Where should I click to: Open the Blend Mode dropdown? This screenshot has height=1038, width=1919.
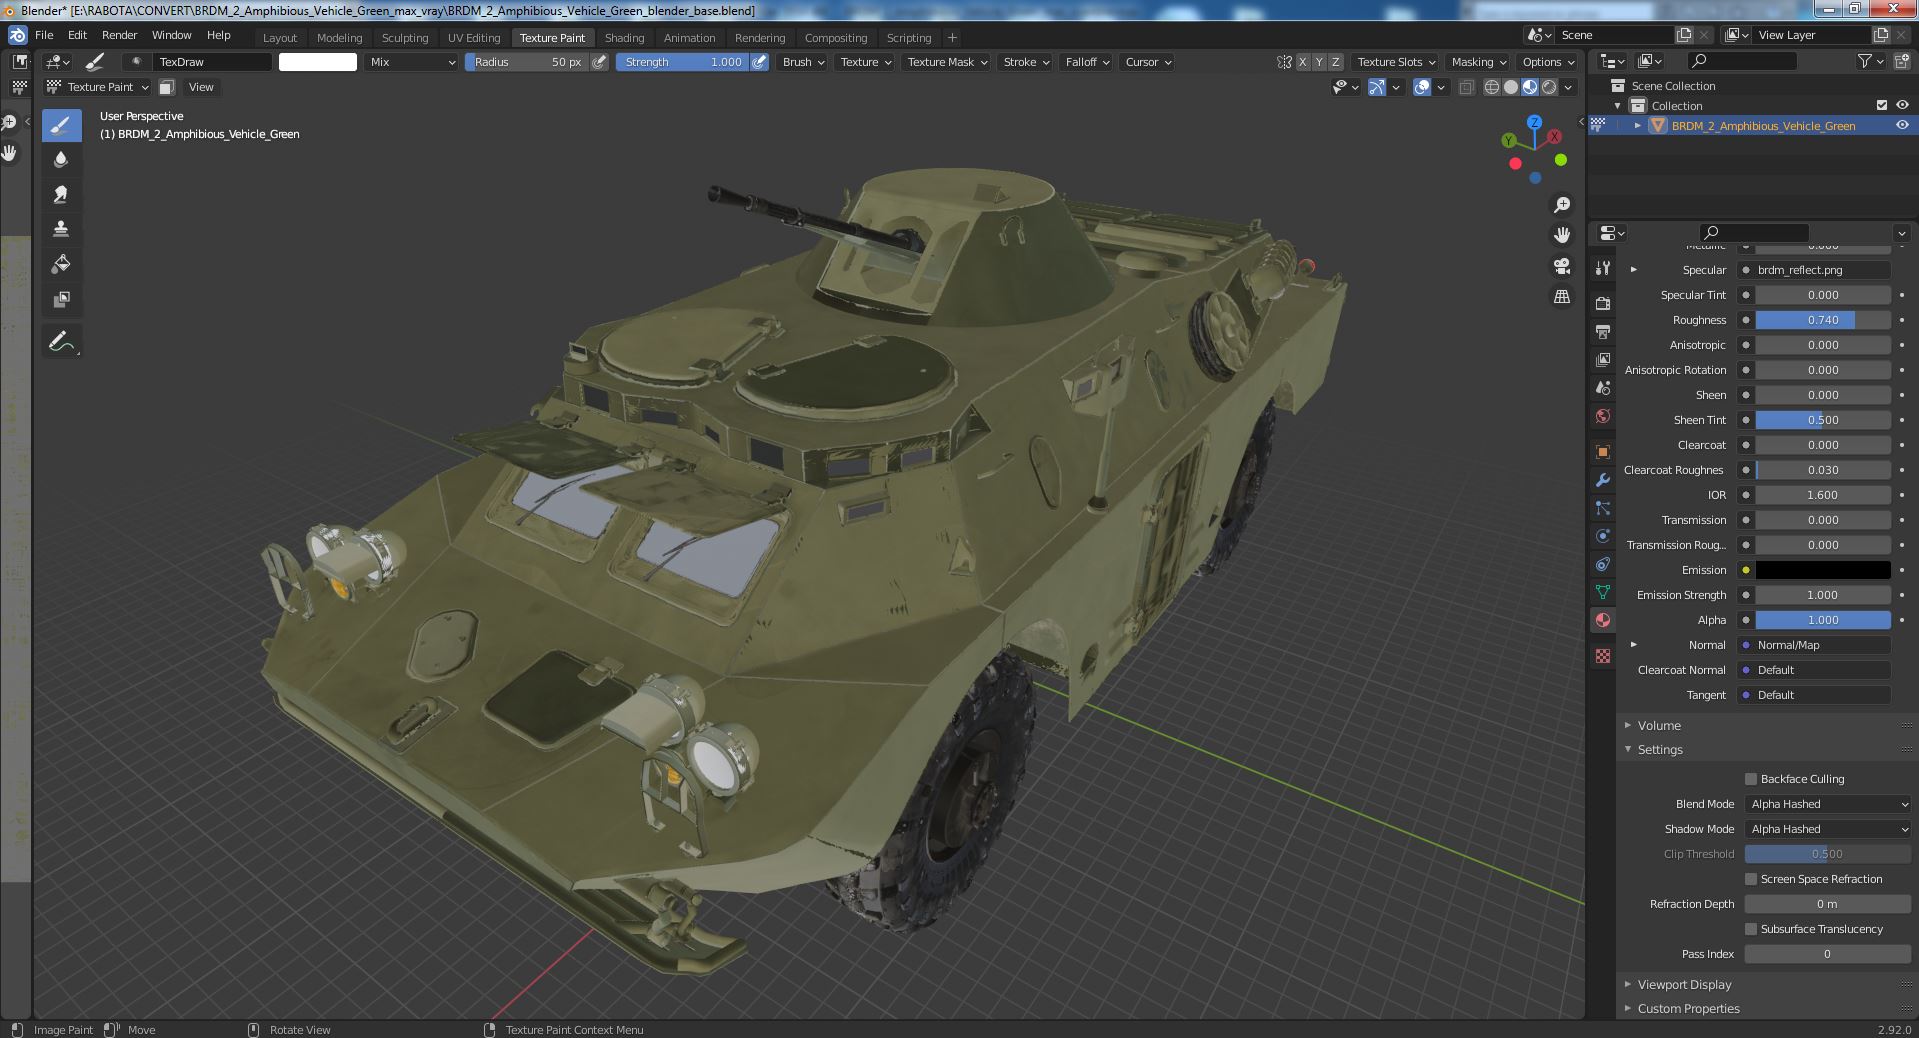coord(1828,804)
